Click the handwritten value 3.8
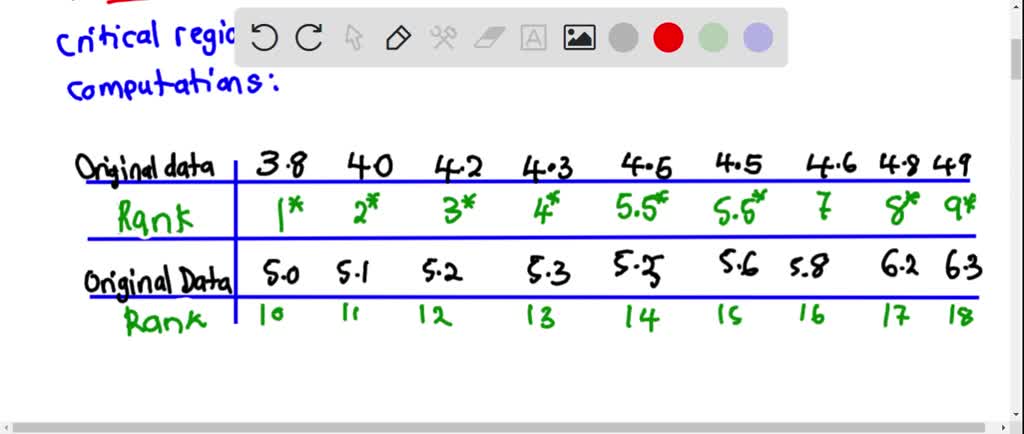The width and height of the screenshot is (1024, 434). (281, 165)
